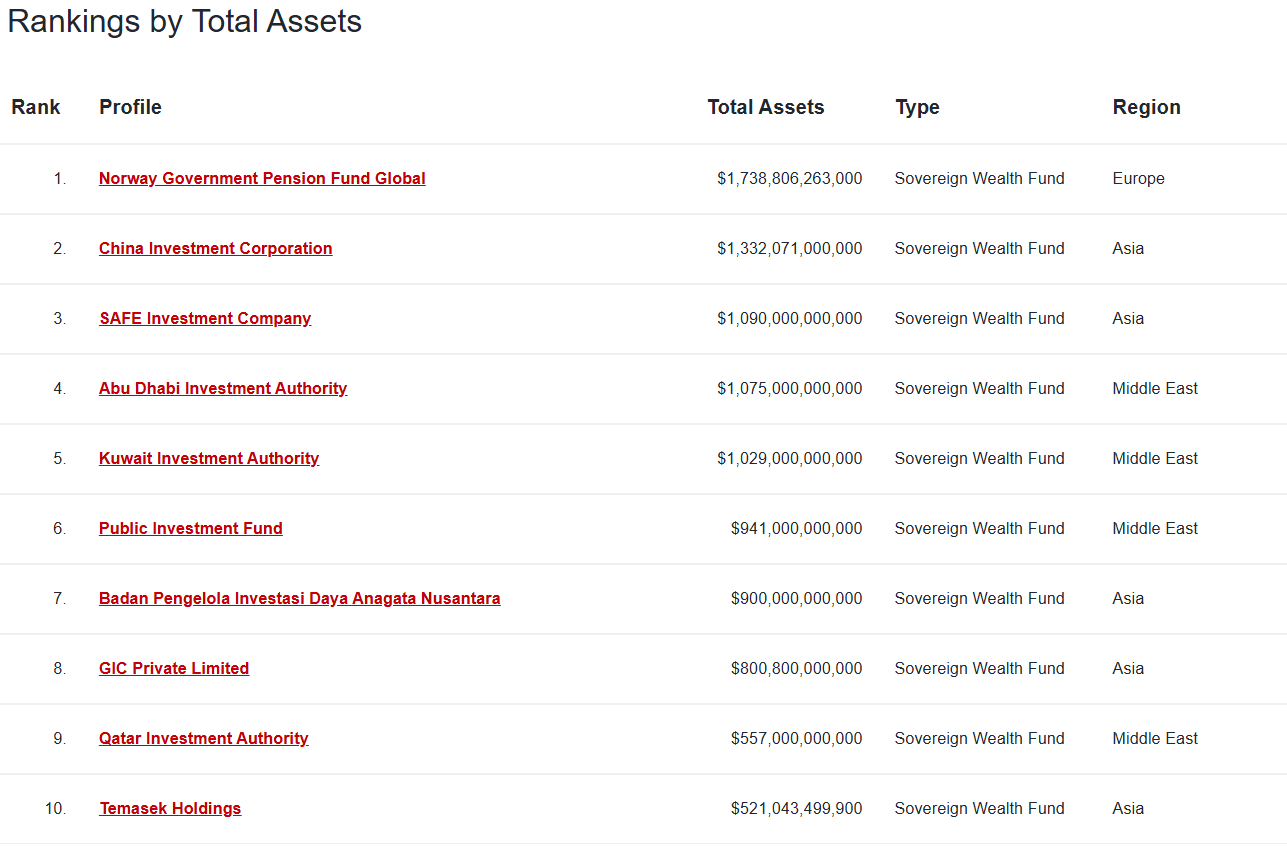Click Asia in SAFE Investment Company row
Image resolution: width=1287 pixels, height=847 pixels.
(x=1128, y=318)
